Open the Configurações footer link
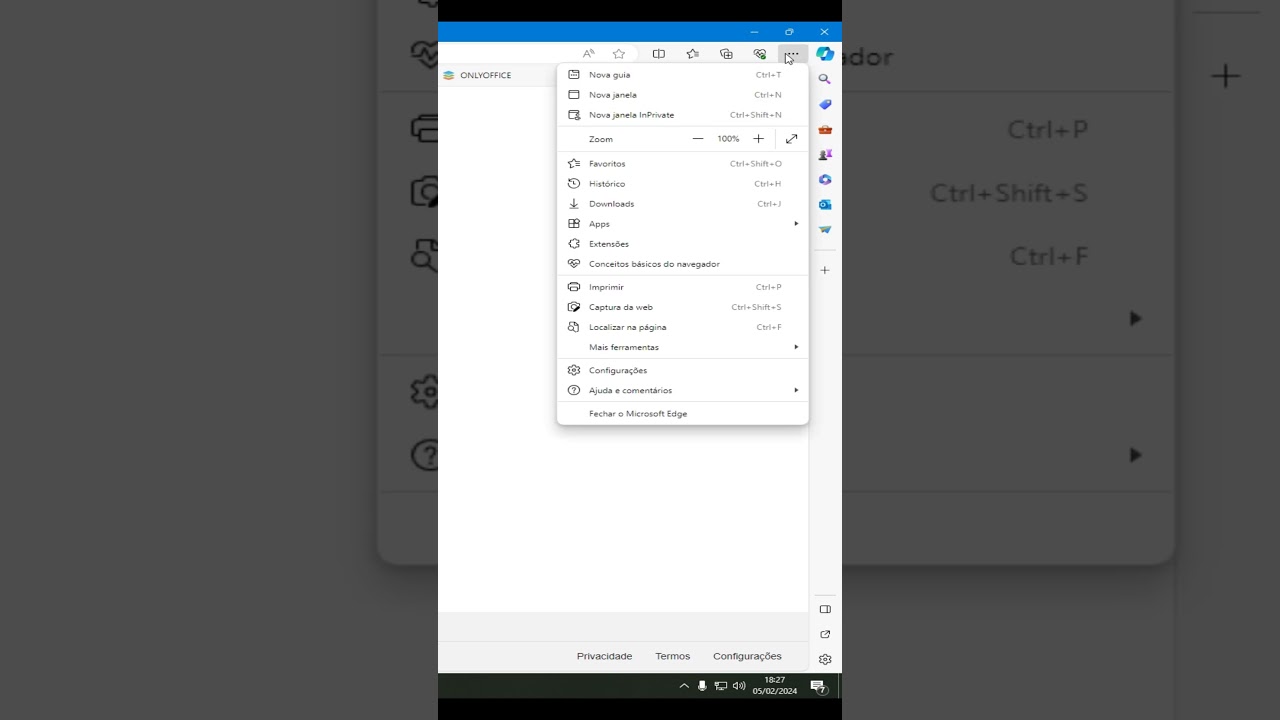Viewport: 1280px width, 720px height. click(x=747, y=656)
